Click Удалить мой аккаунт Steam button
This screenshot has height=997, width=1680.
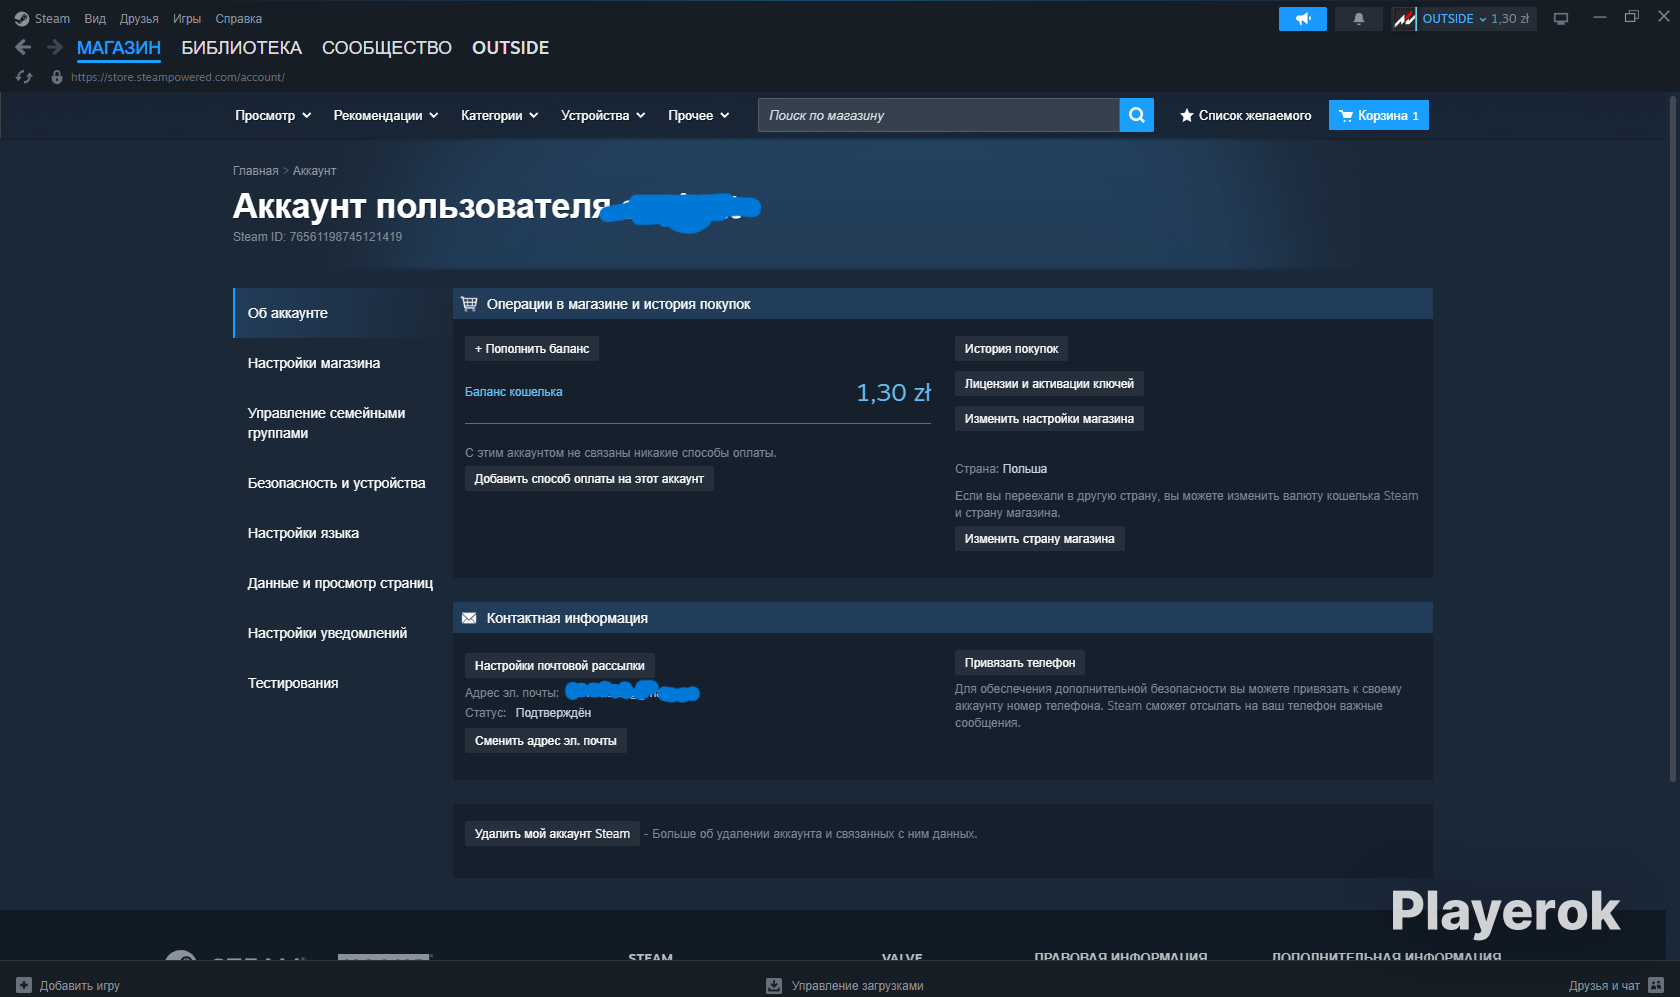click(552, 834)
